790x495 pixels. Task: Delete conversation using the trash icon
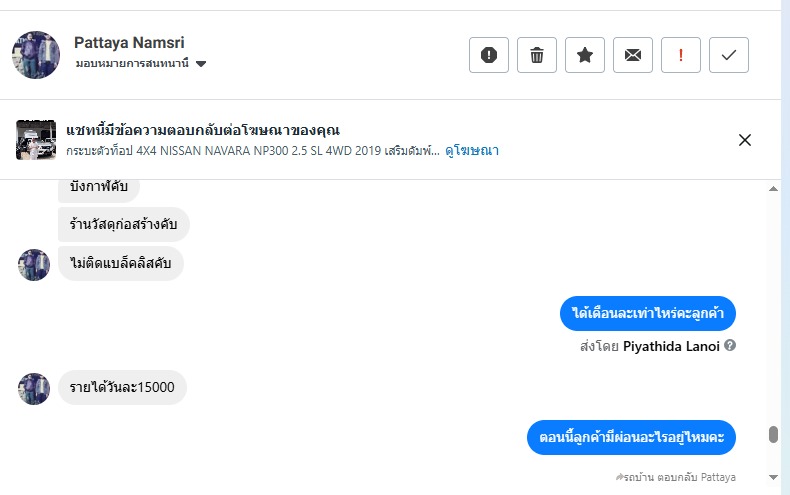click(537, 55)
